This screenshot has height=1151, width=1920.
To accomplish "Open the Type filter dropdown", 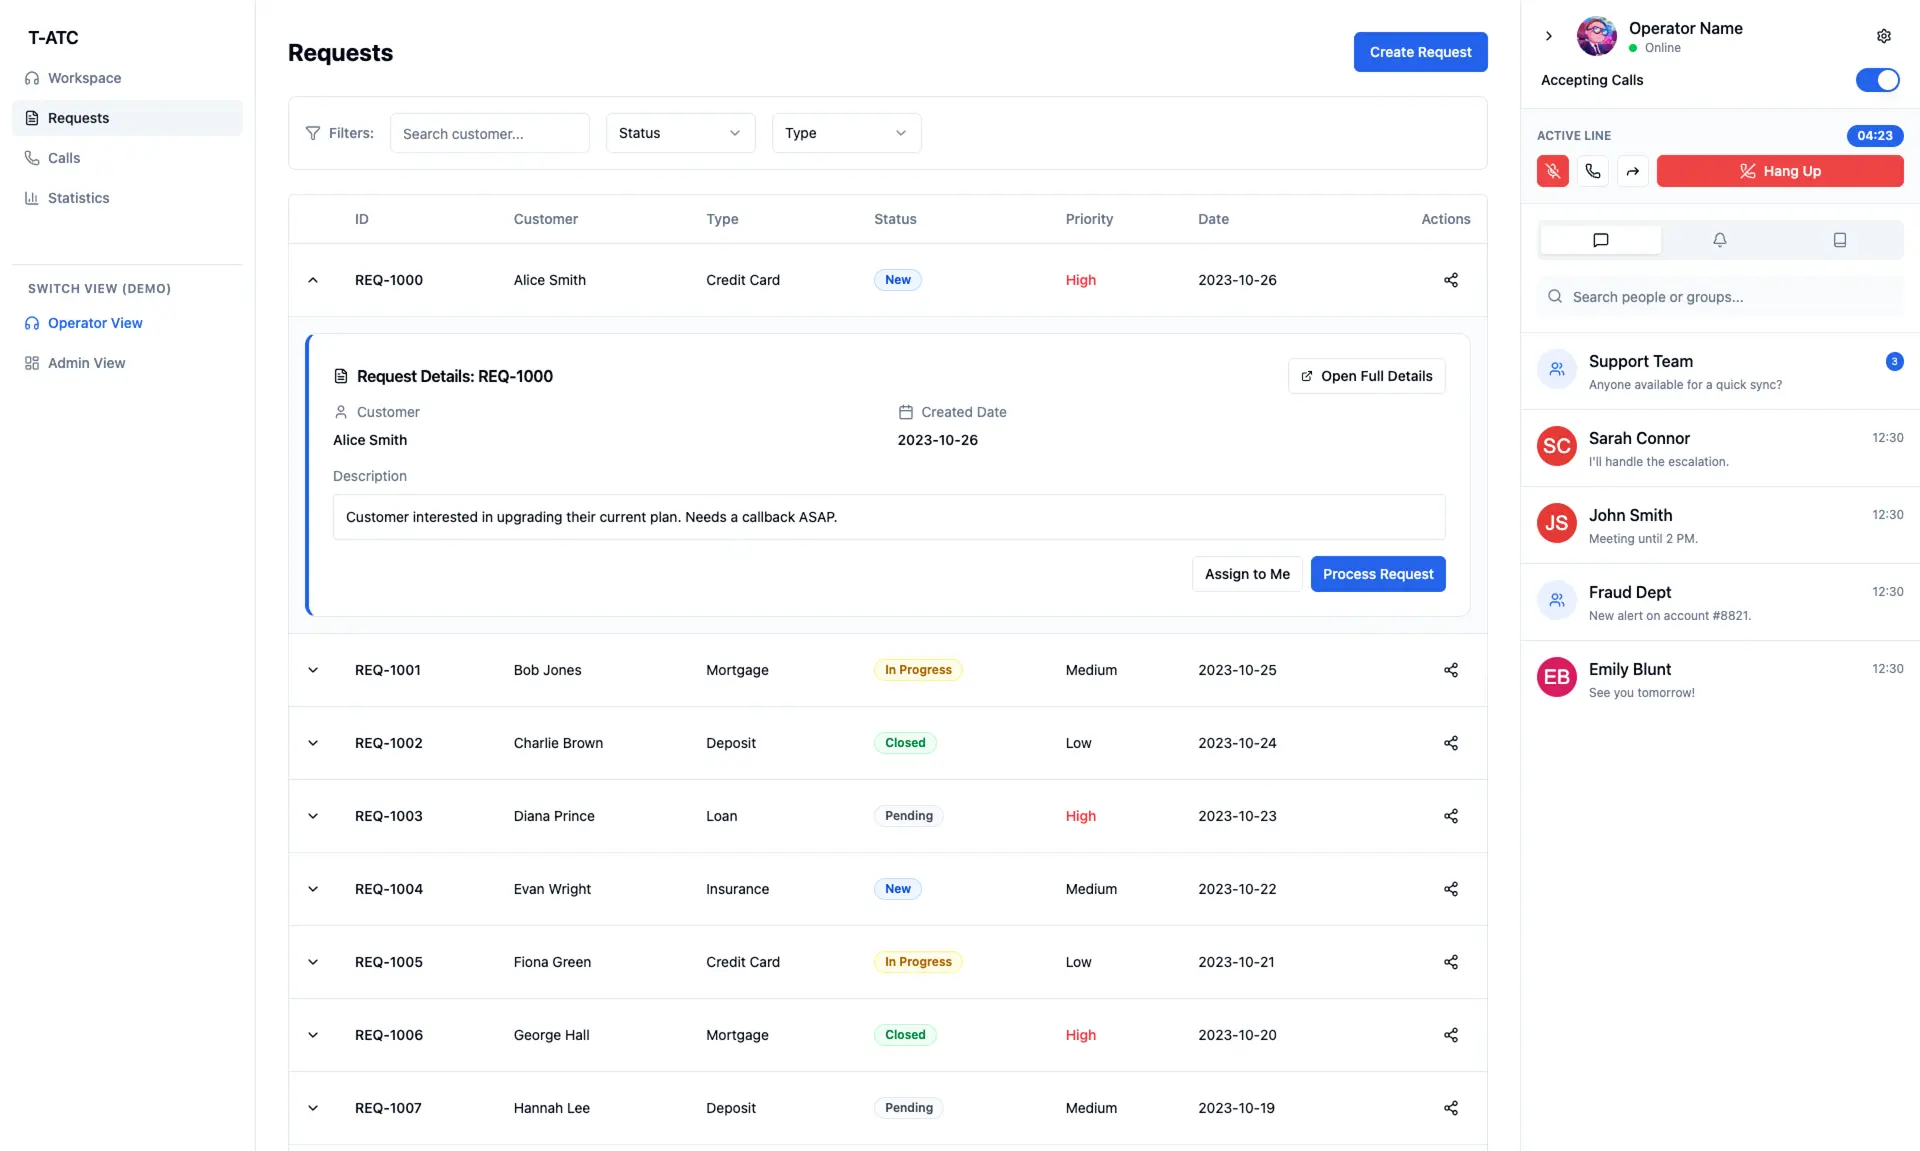I will pyautogui.click(x=846, y=133).
